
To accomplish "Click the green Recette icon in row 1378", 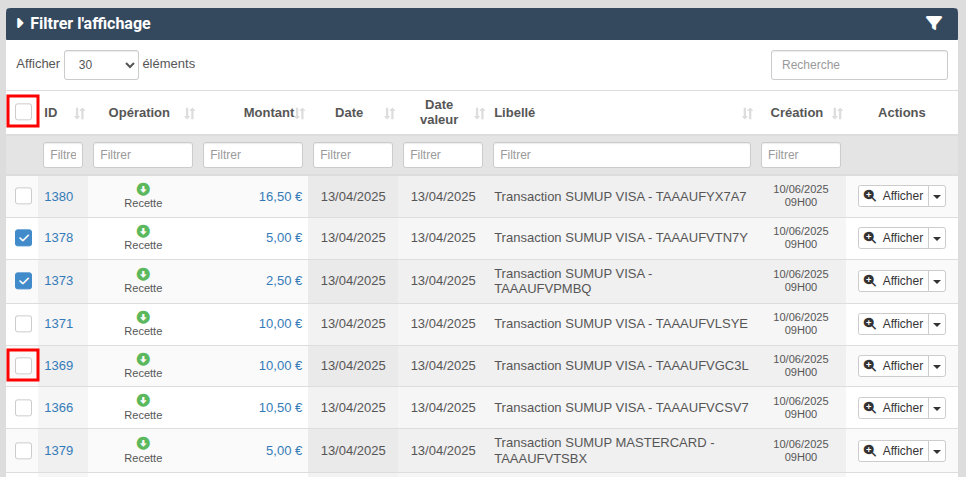I will pos(143,231).
